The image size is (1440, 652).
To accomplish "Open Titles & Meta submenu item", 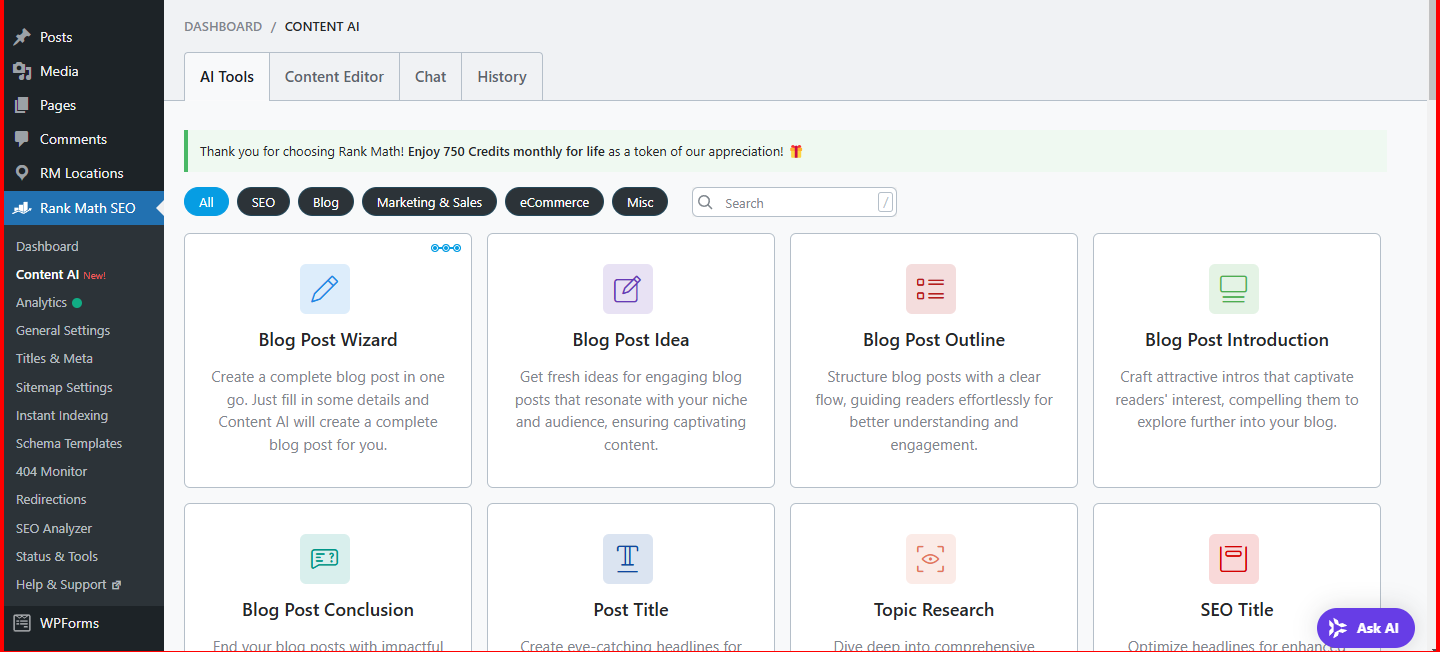I will [54, 358].
